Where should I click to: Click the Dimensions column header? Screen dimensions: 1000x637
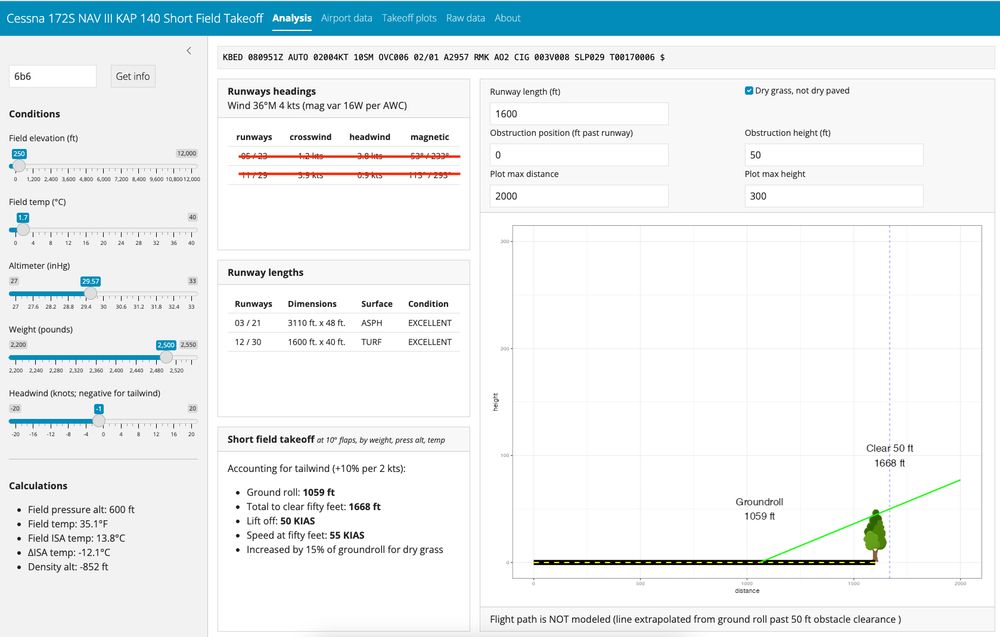pyautogui.click(x=312, y=304)
